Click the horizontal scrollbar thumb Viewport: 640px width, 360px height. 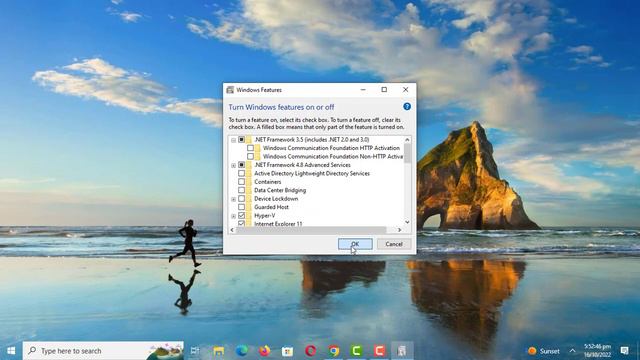[x=311, y=230]
